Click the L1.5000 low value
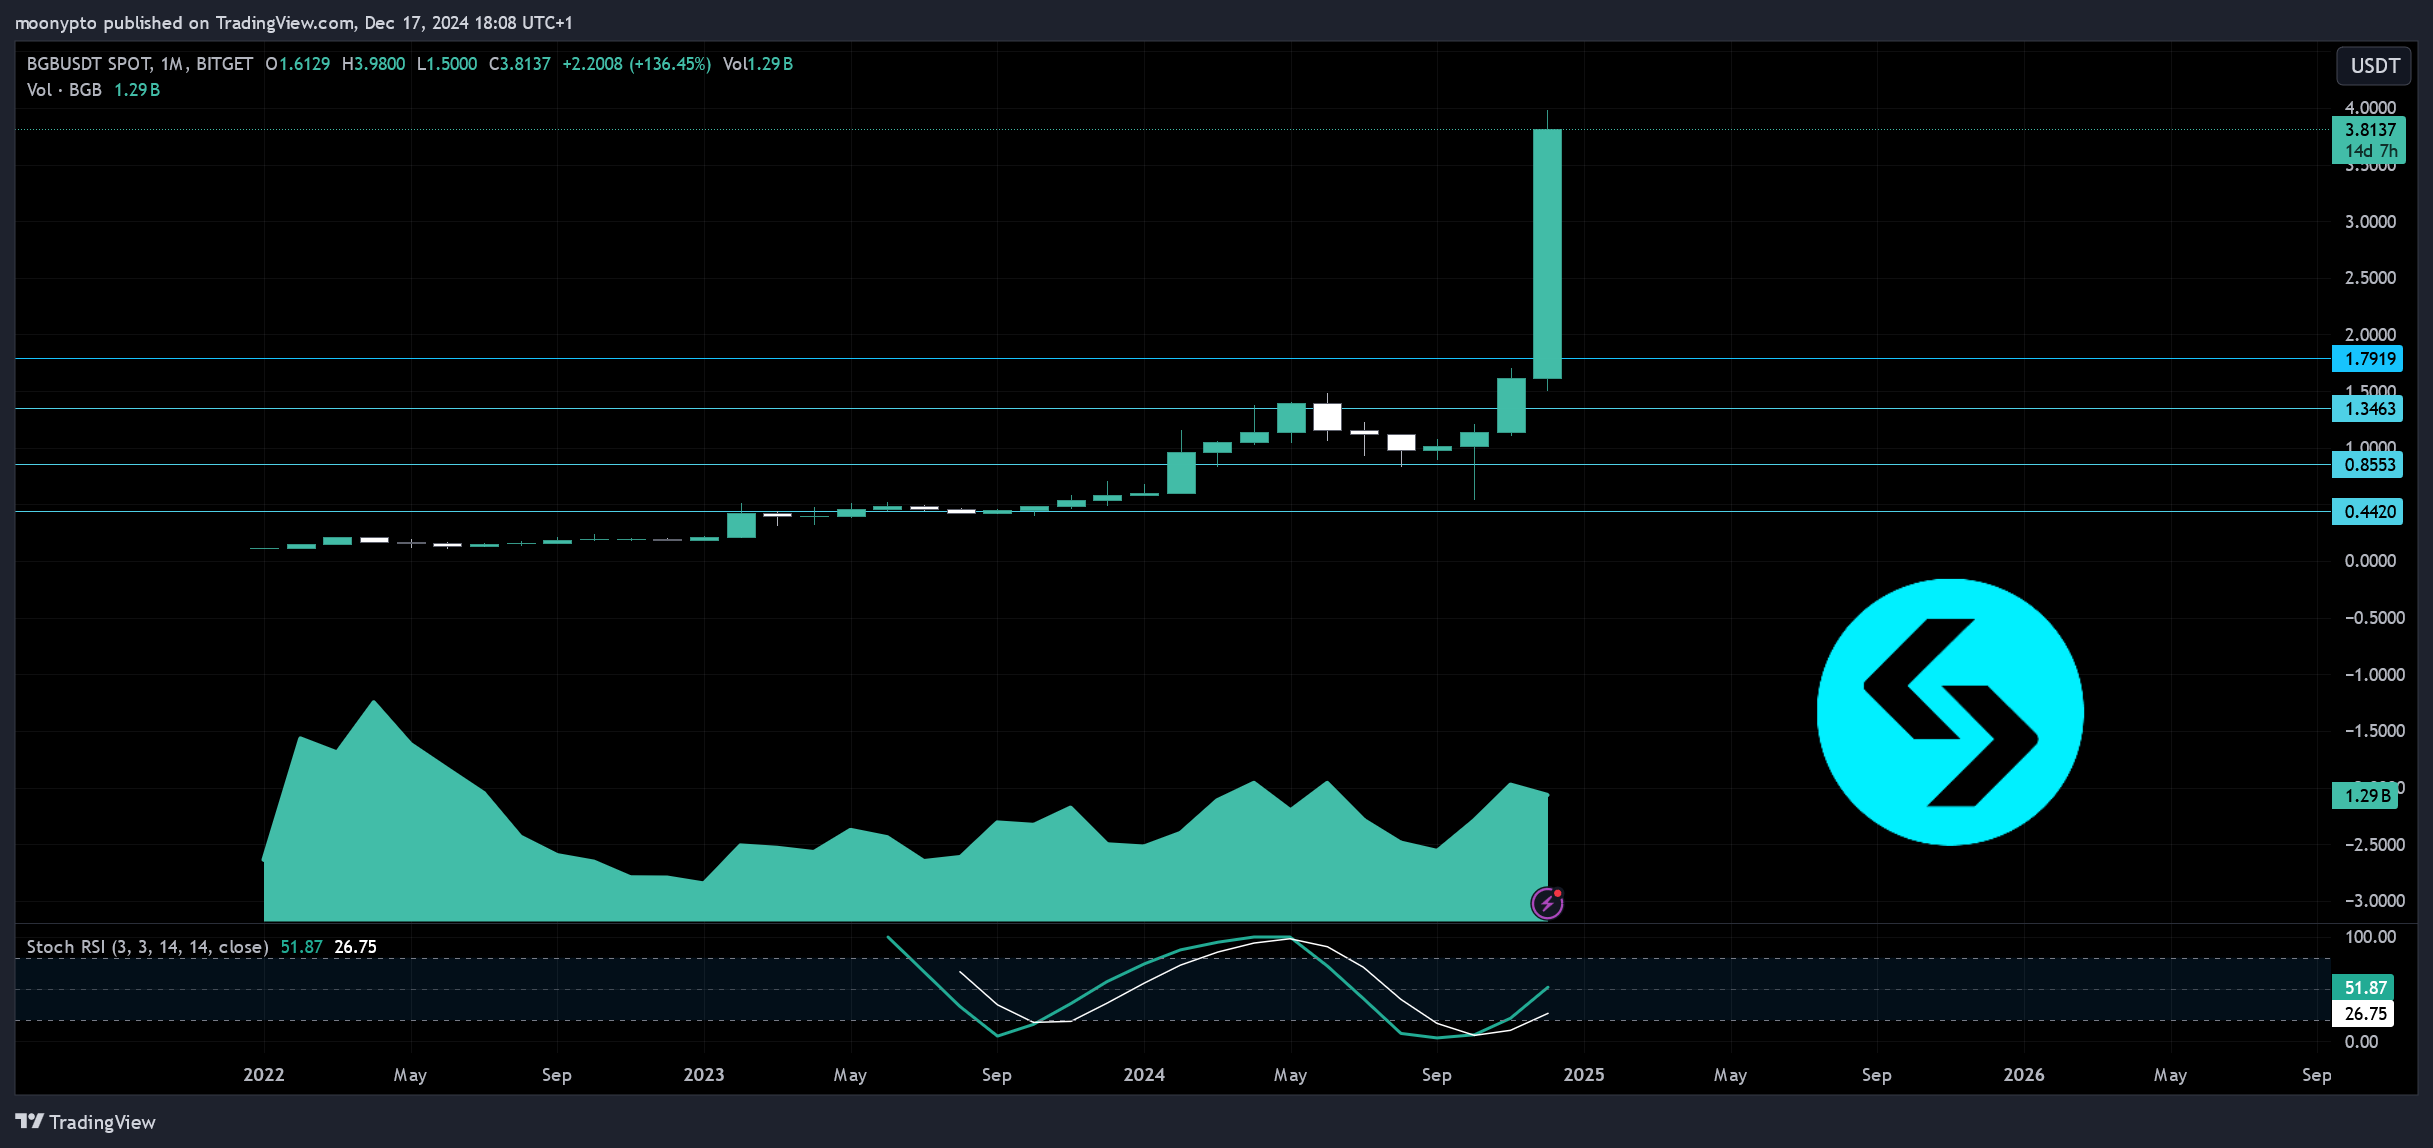Image resolution: width=2433 pixels, height=1148 pixels. [x=447, y=64]
